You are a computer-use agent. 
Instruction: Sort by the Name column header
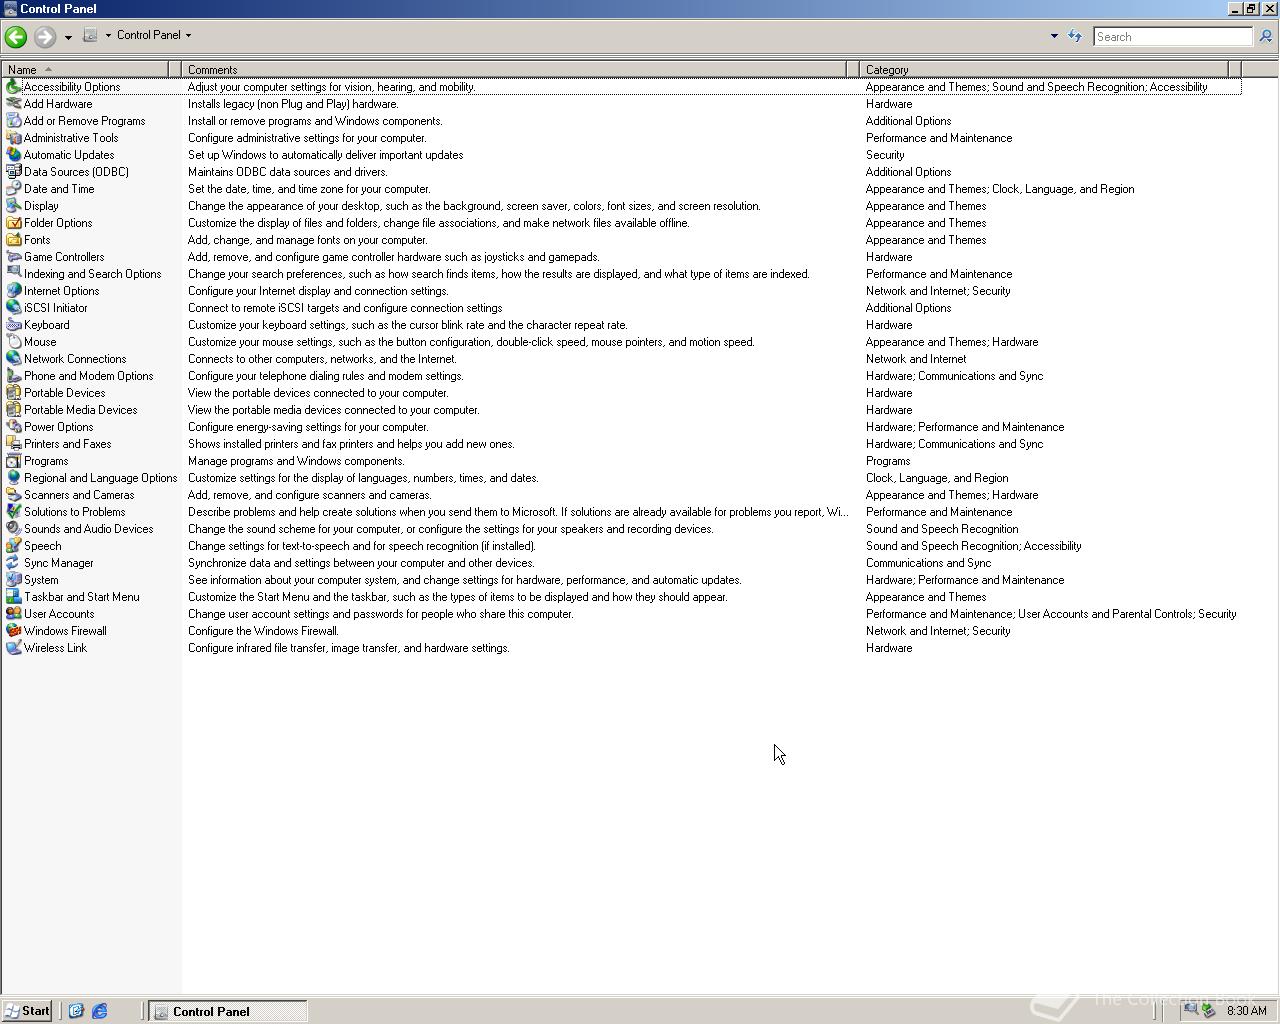[x=85, y=70]
